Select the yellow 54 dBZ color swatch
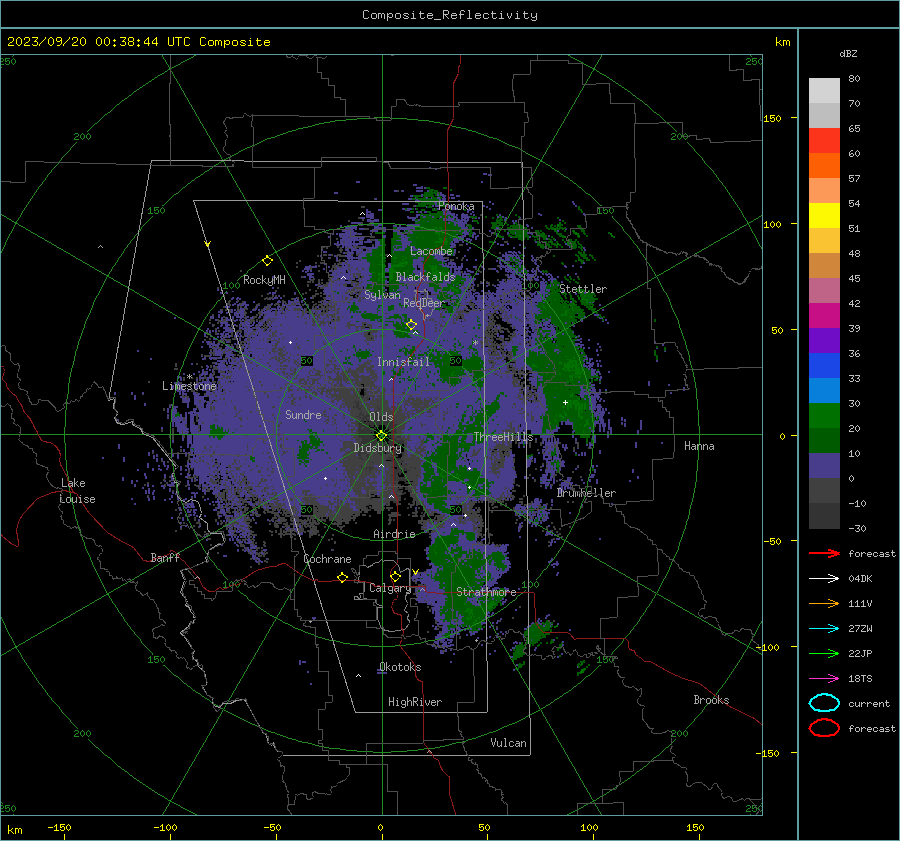The image size is (900, 841). click(824, 215)
